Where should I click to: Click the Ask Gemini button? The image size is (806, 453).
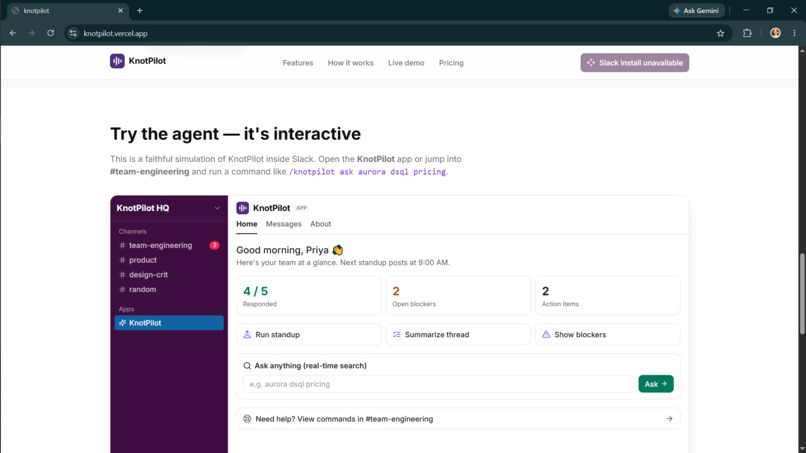click(x=697, y=10)
